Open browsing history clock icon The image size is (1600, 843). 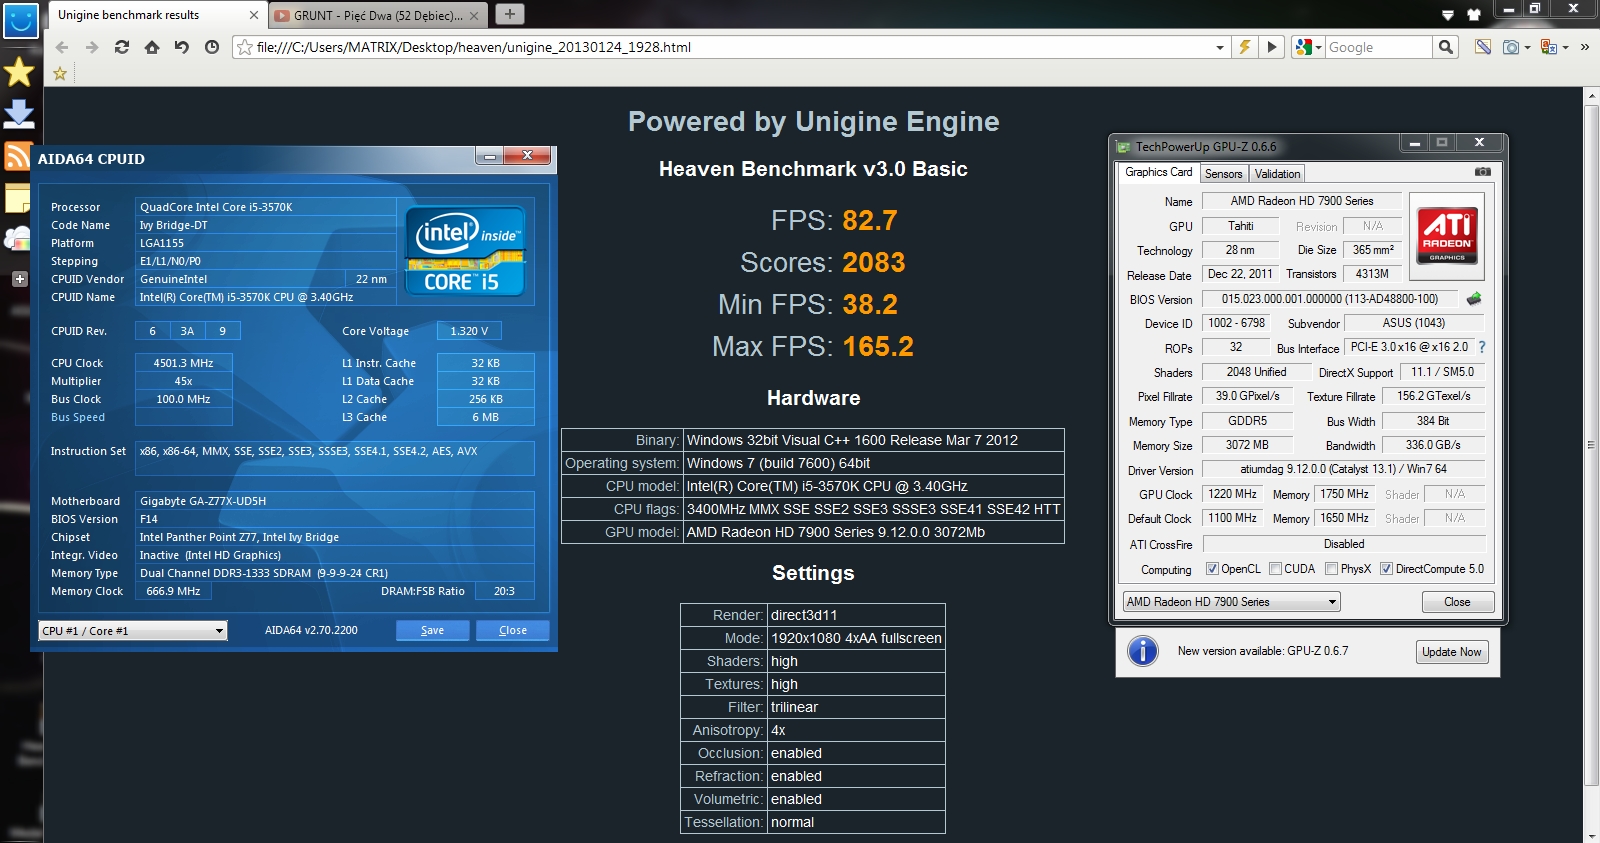[212, 47]
